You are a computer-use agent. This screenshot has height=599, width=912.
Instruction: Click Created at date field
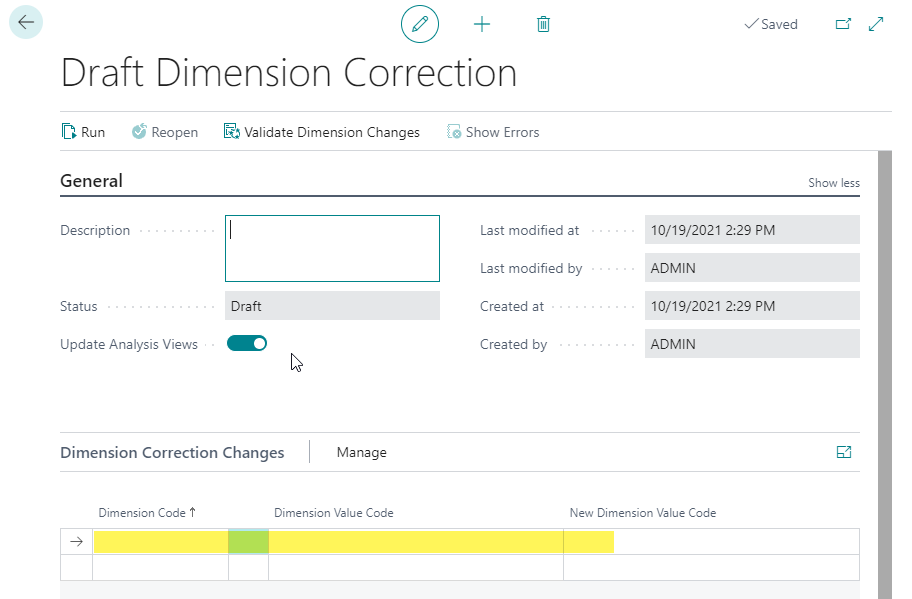coord(752,306)
